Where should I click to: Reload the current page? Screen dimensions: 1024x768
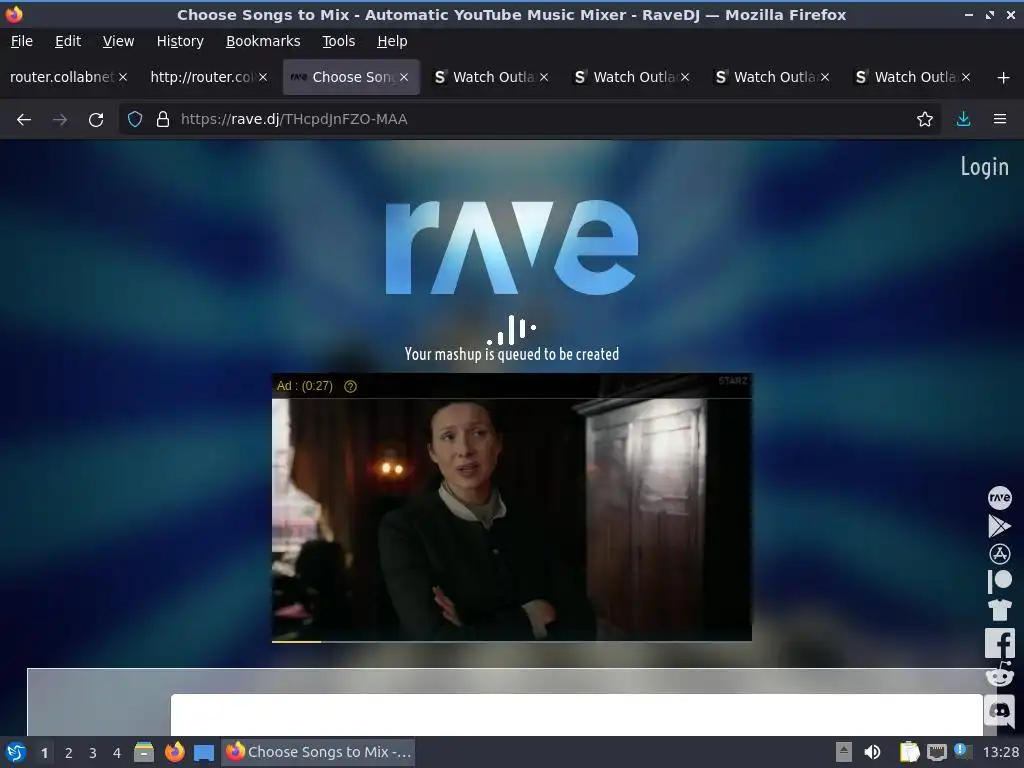[96, 120]
